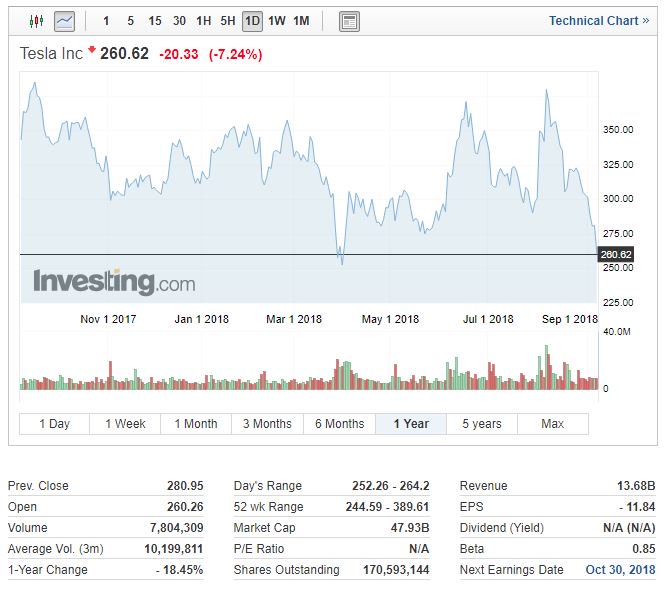The image size is (670, 596).
Task: Click the 350.00 price axis label
Action: point(618,129)
